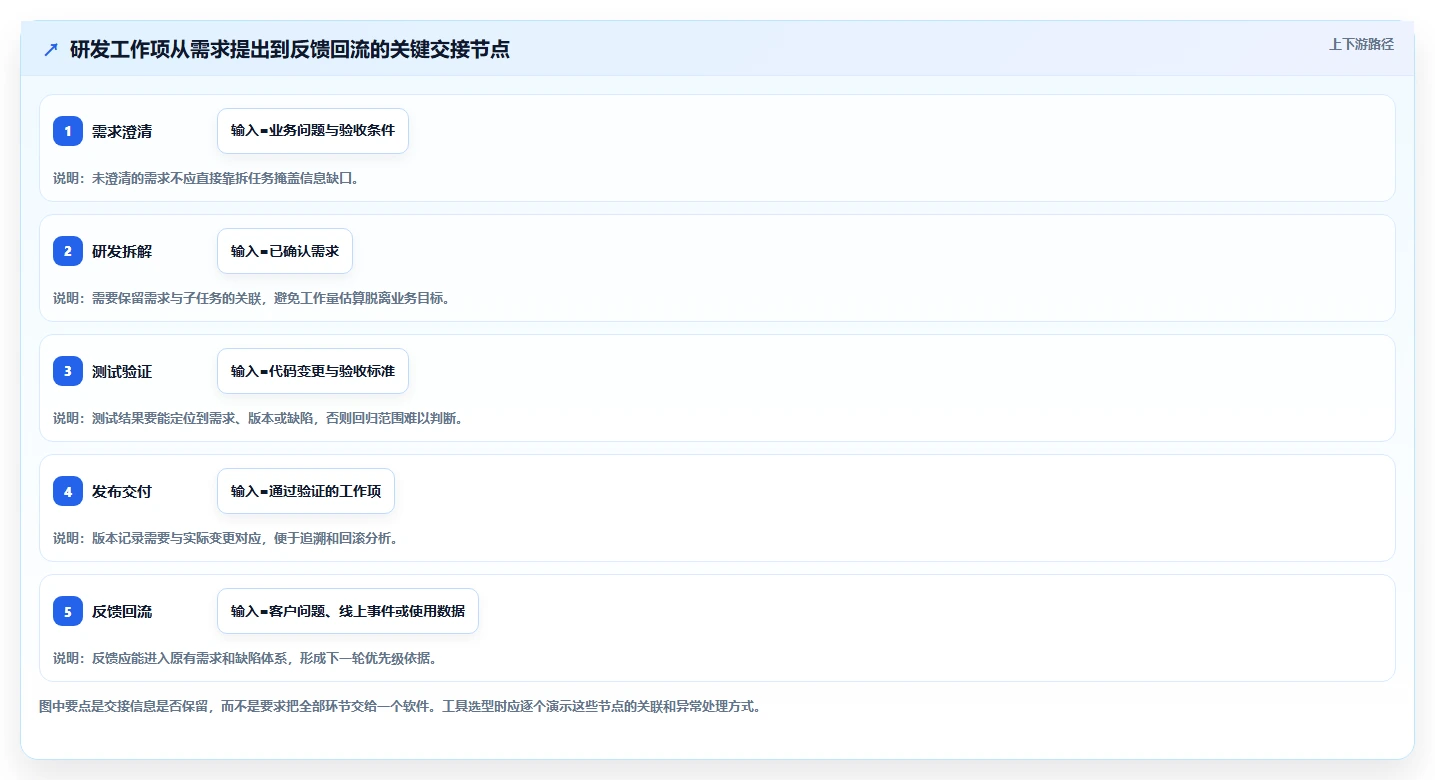Select the 反馈回流 step name

click(x=122, y=611)
